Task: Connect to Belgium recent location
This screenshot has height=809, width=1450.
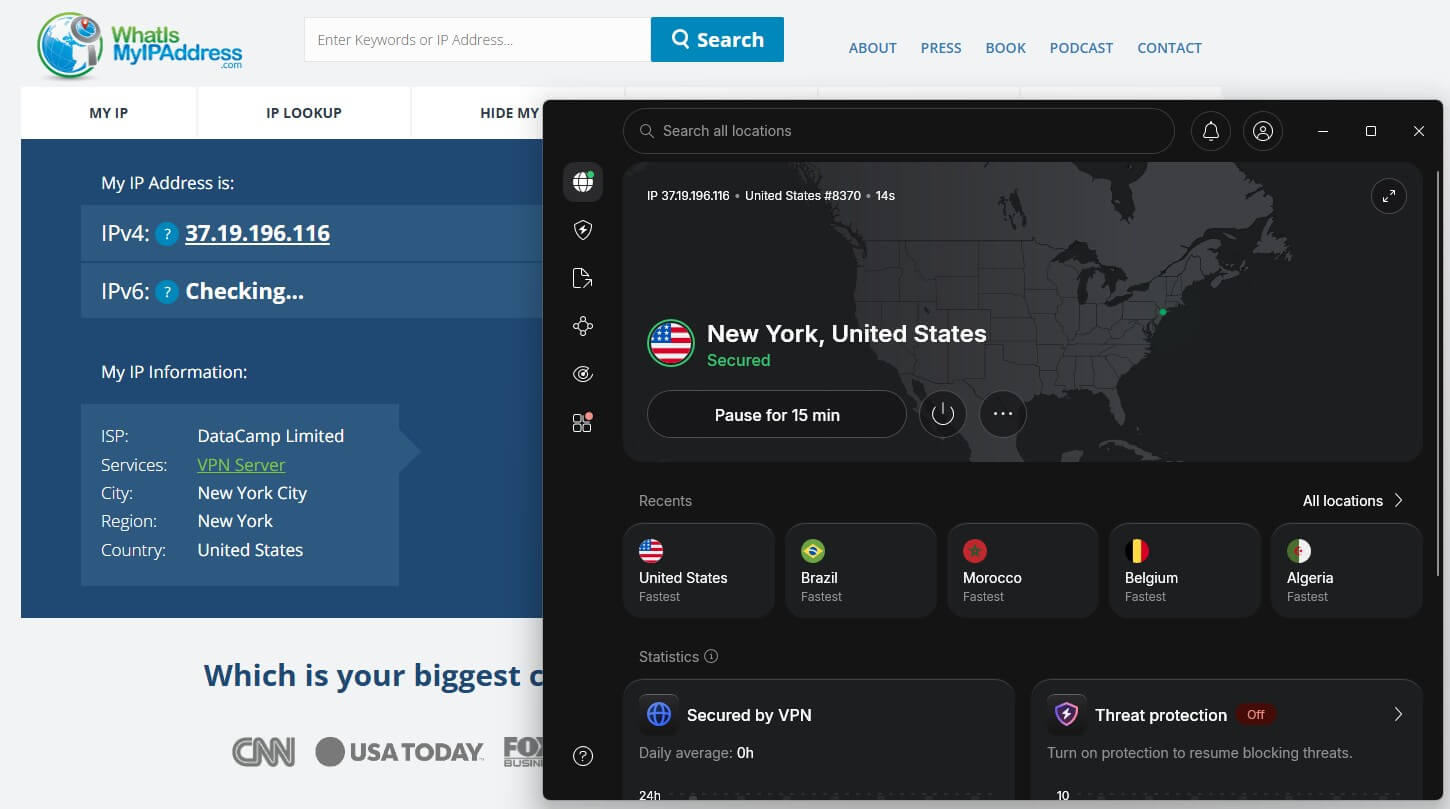Action: point(1185,570)
